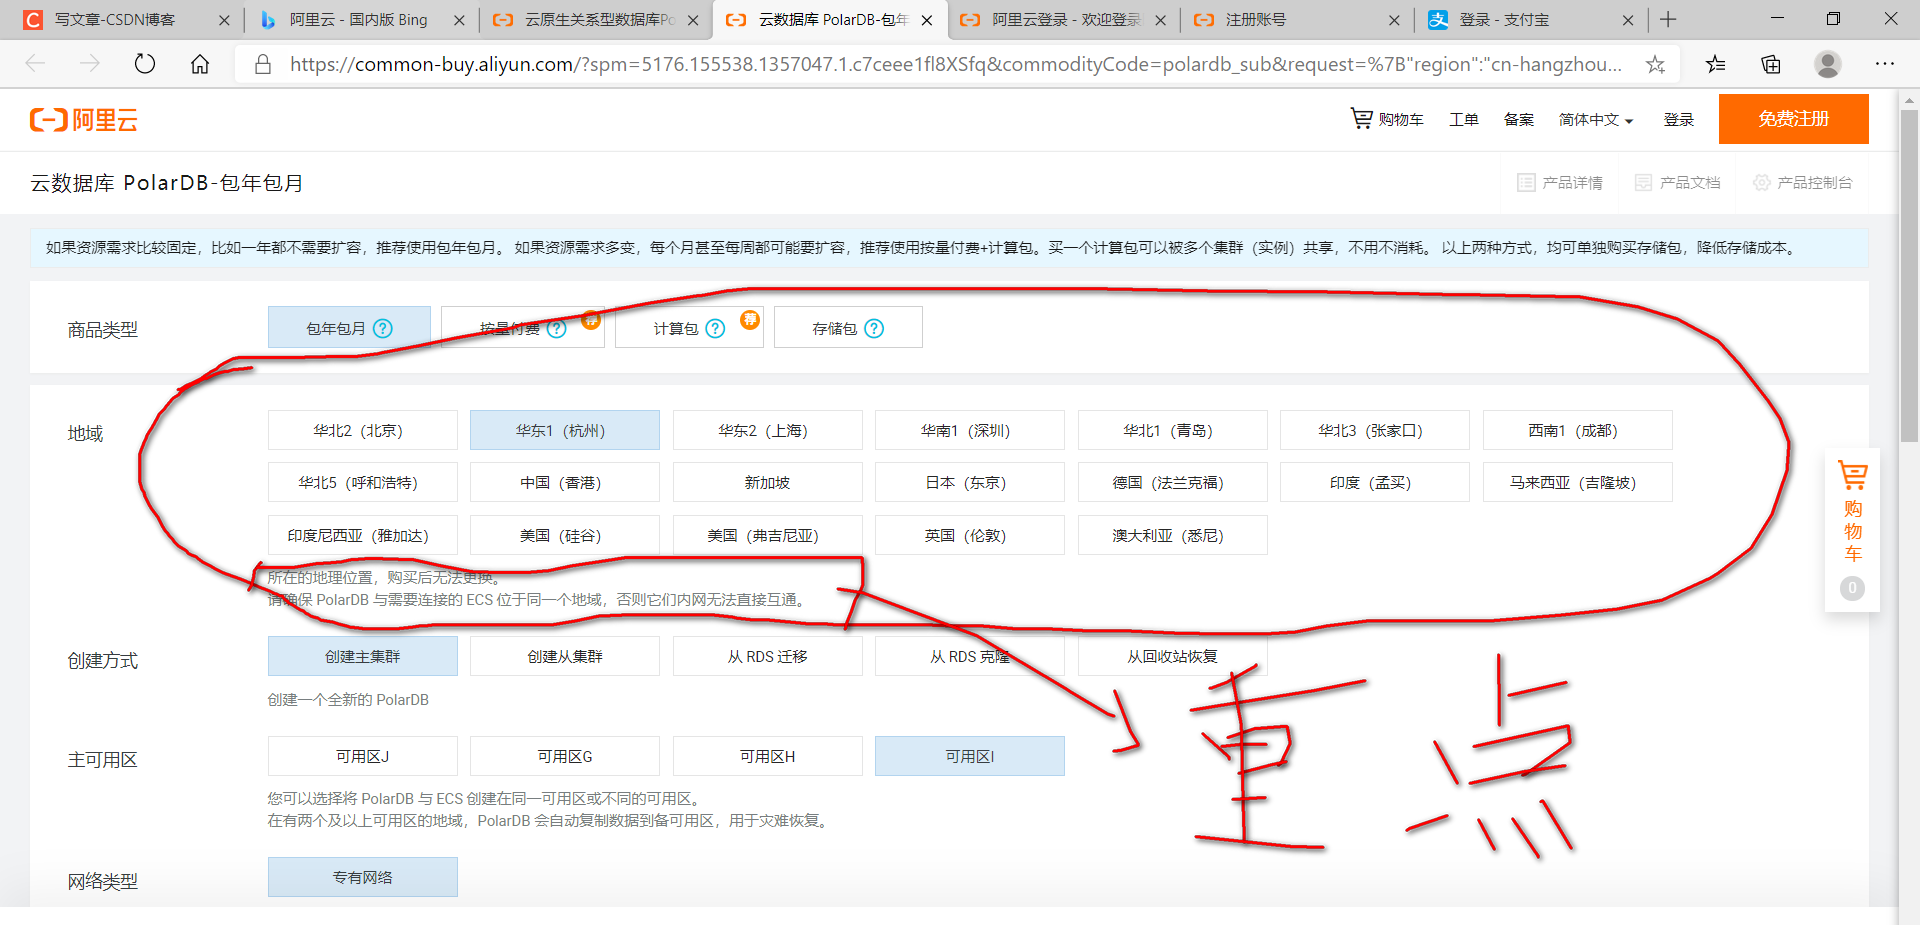Switch to 写文章-CSDN博客 tab

pos(124,20)
